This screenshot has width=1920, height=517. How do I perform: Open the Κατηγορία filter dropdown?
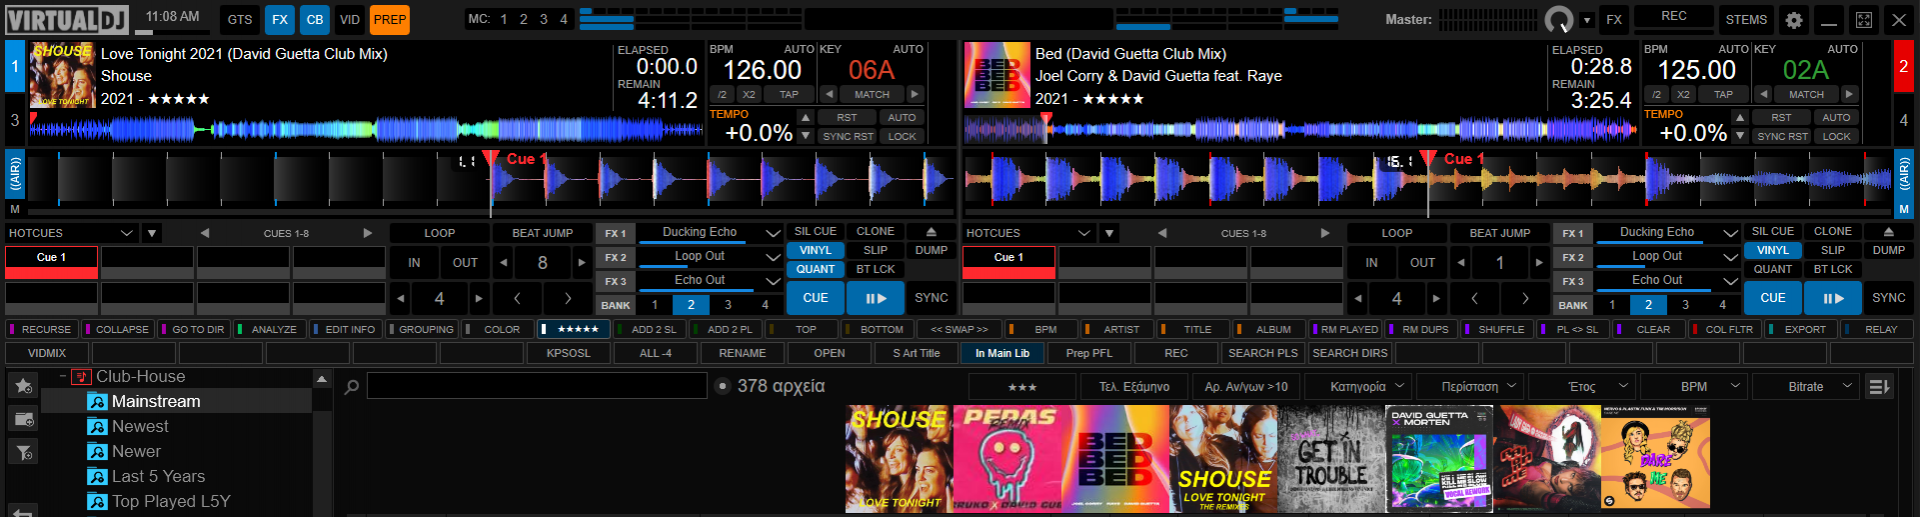(x=1367, y=387)
